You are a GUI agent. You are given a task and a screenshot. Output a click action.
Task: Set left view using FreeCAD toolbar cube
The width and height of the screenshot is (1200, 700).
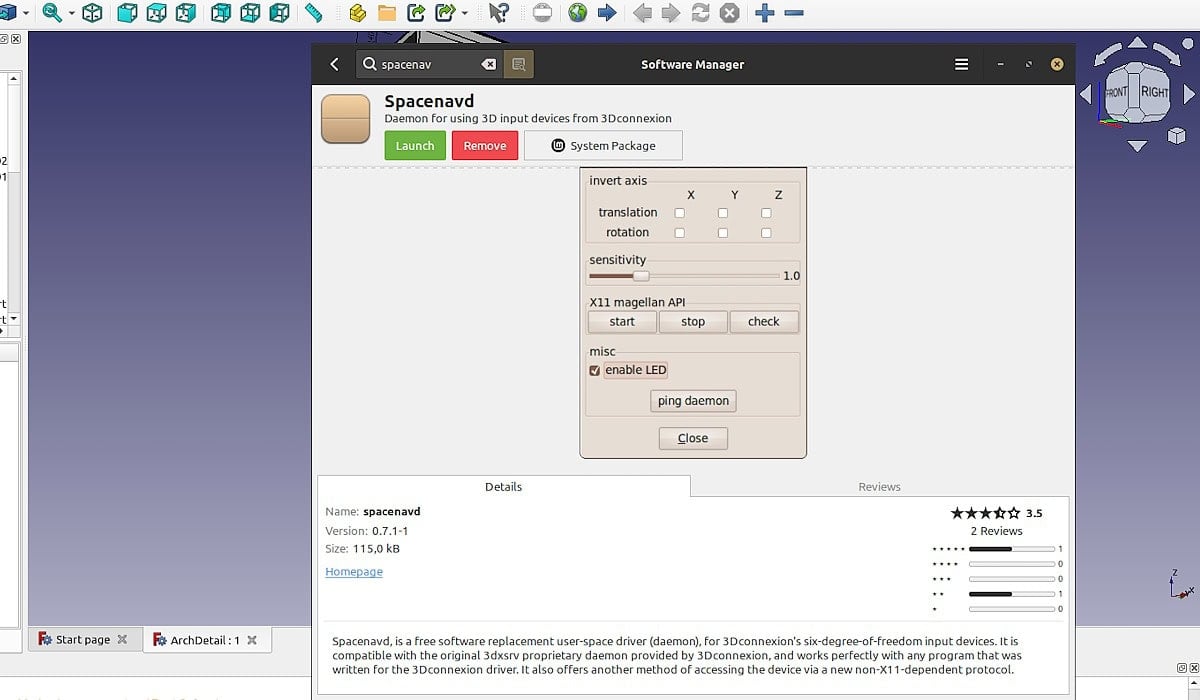(x=279, y=13)
